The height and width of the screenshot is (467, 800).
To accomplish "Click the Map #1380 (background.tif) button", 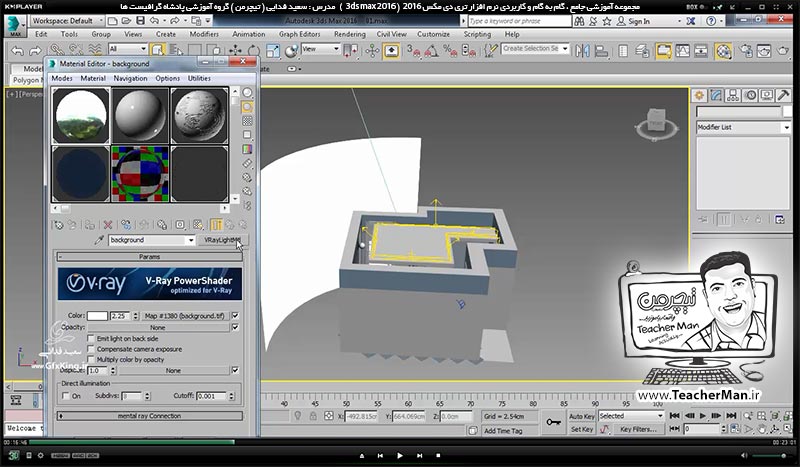I will (184, 316).
